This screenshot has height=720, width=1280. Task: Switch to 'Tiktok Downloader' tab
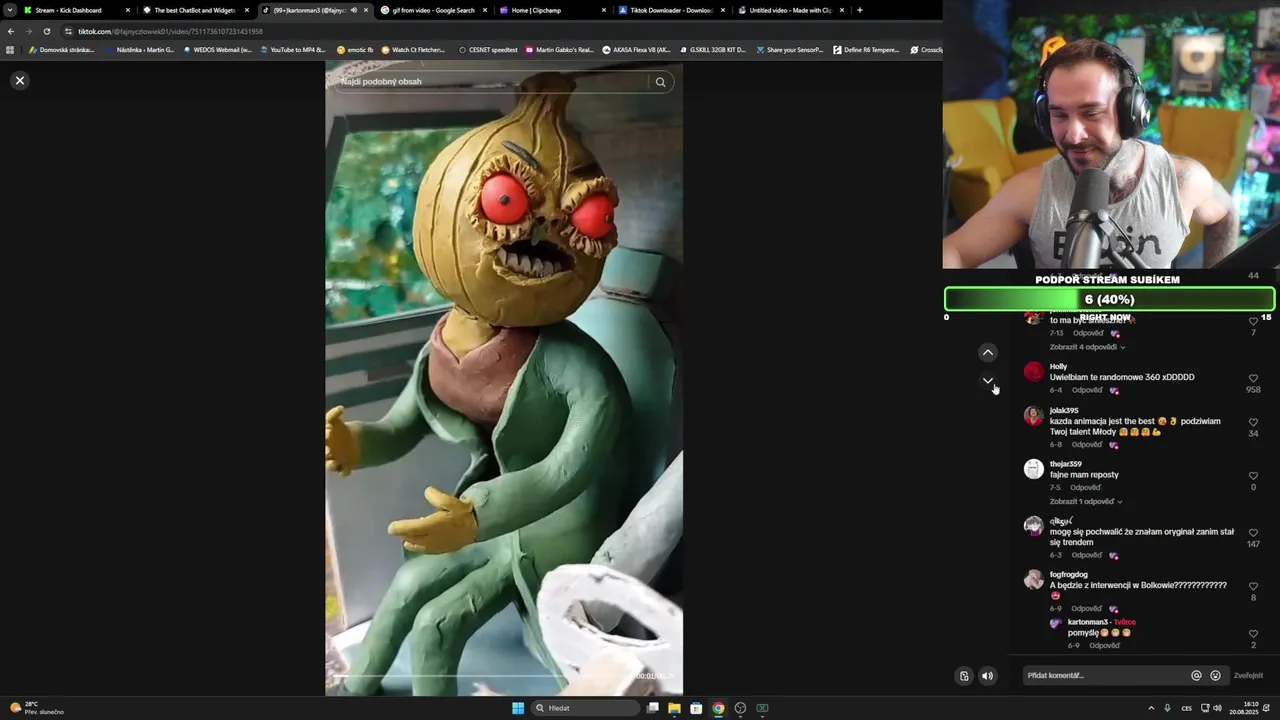[672, 10]
